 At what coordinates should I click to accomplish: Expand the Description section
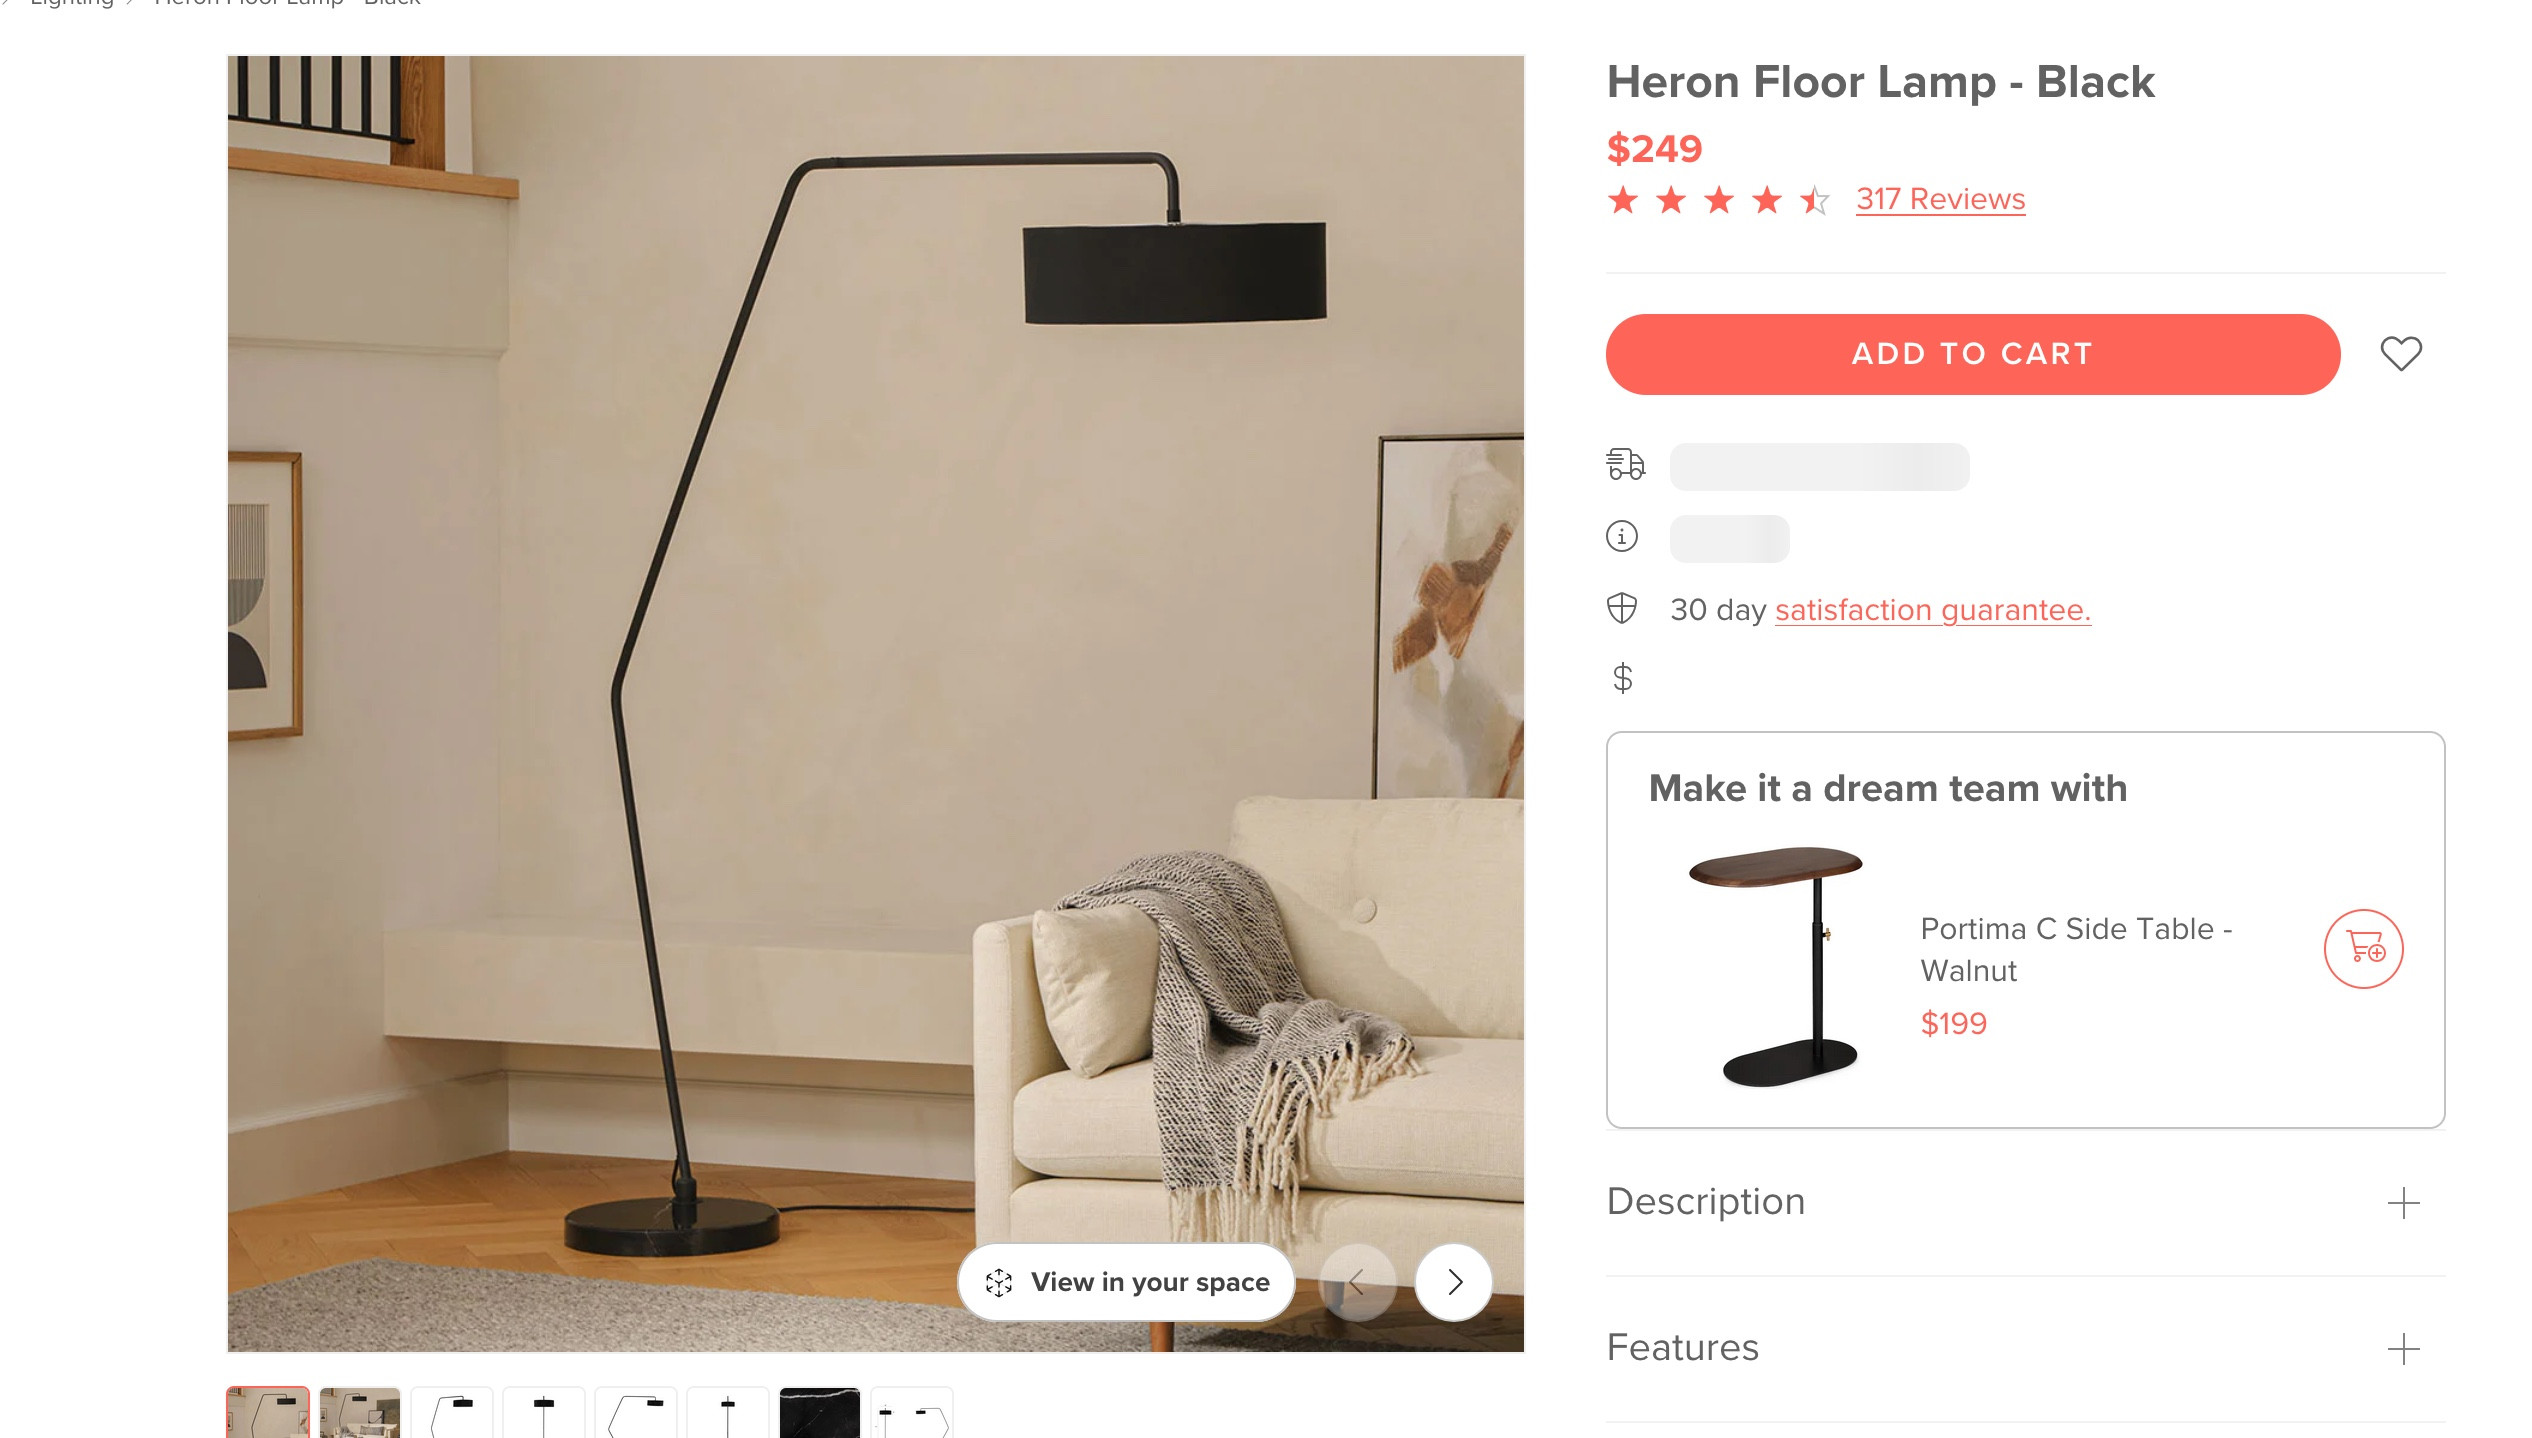(2026, 1202)
